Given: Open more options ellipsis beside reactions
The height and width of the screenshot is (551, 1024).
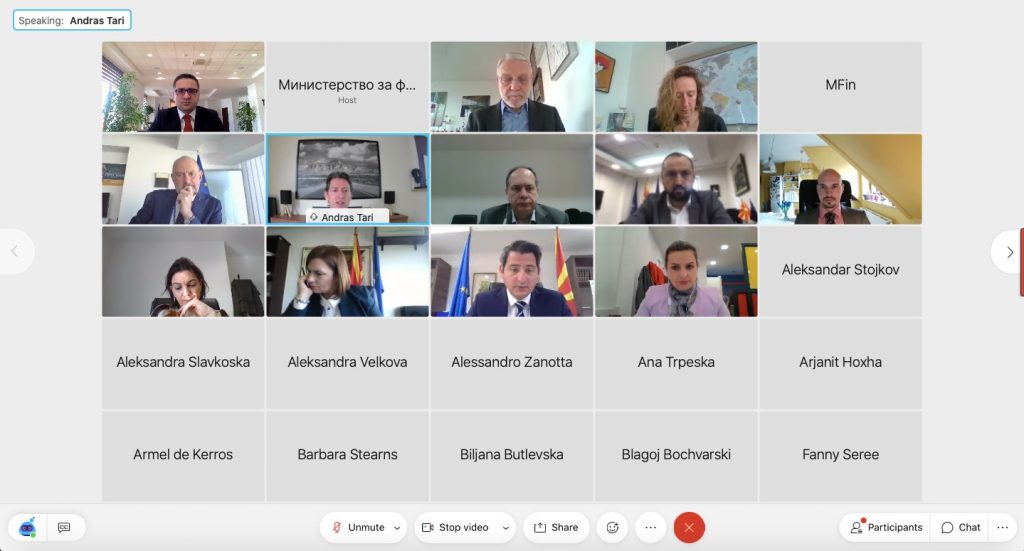Looking at the screenshot, I should click(x=650, y=527).
